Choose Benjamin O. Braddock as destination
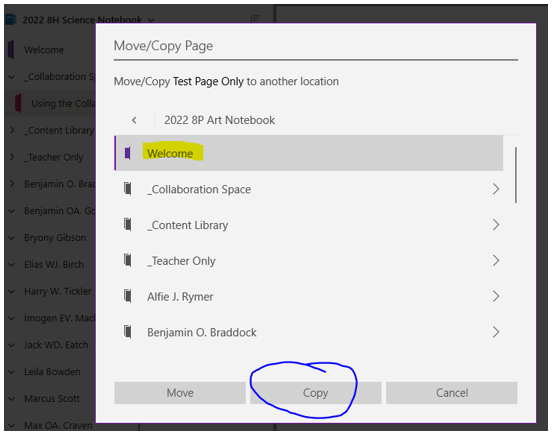This screenshot has width=552, height=435. pyautogui.click(x=309, y=332)
